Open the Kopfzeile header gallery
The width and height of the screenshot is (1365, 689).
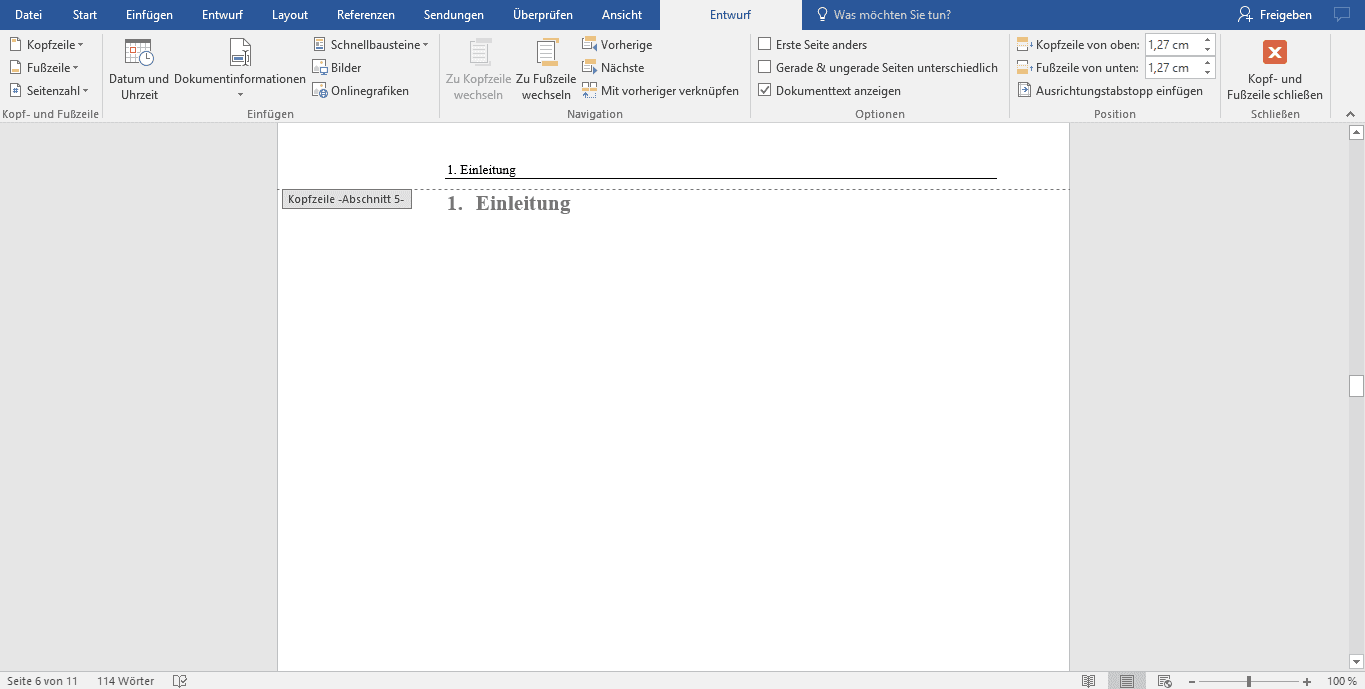(46, 45)
